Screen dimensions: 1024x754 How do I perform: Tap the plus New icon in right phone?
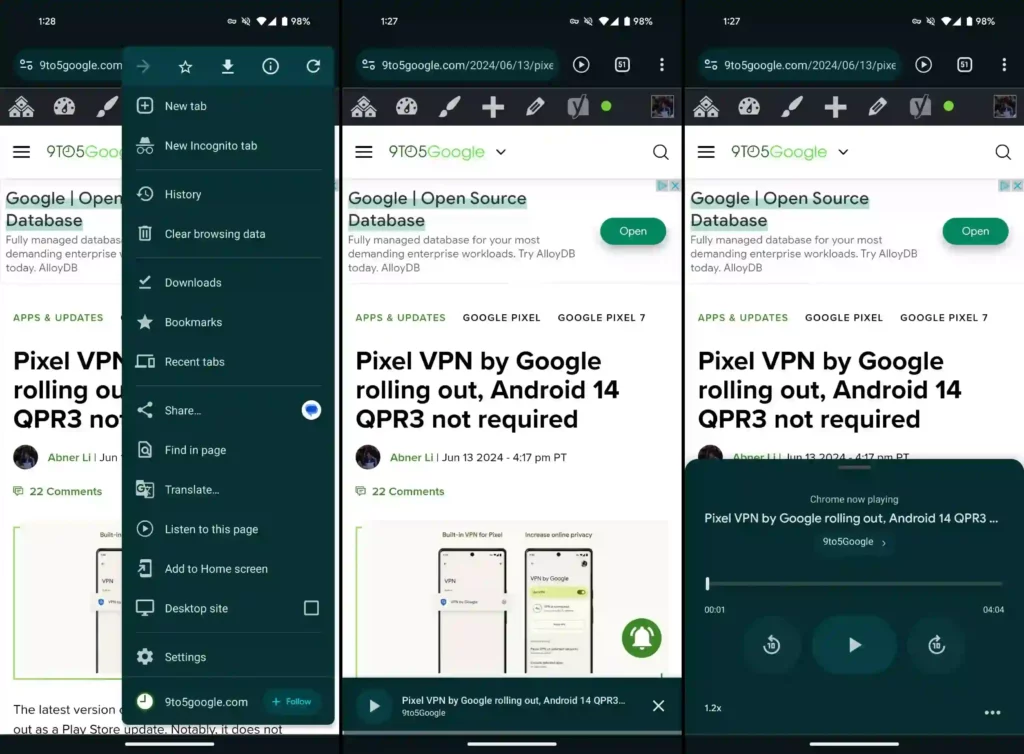tap(835, 106)
